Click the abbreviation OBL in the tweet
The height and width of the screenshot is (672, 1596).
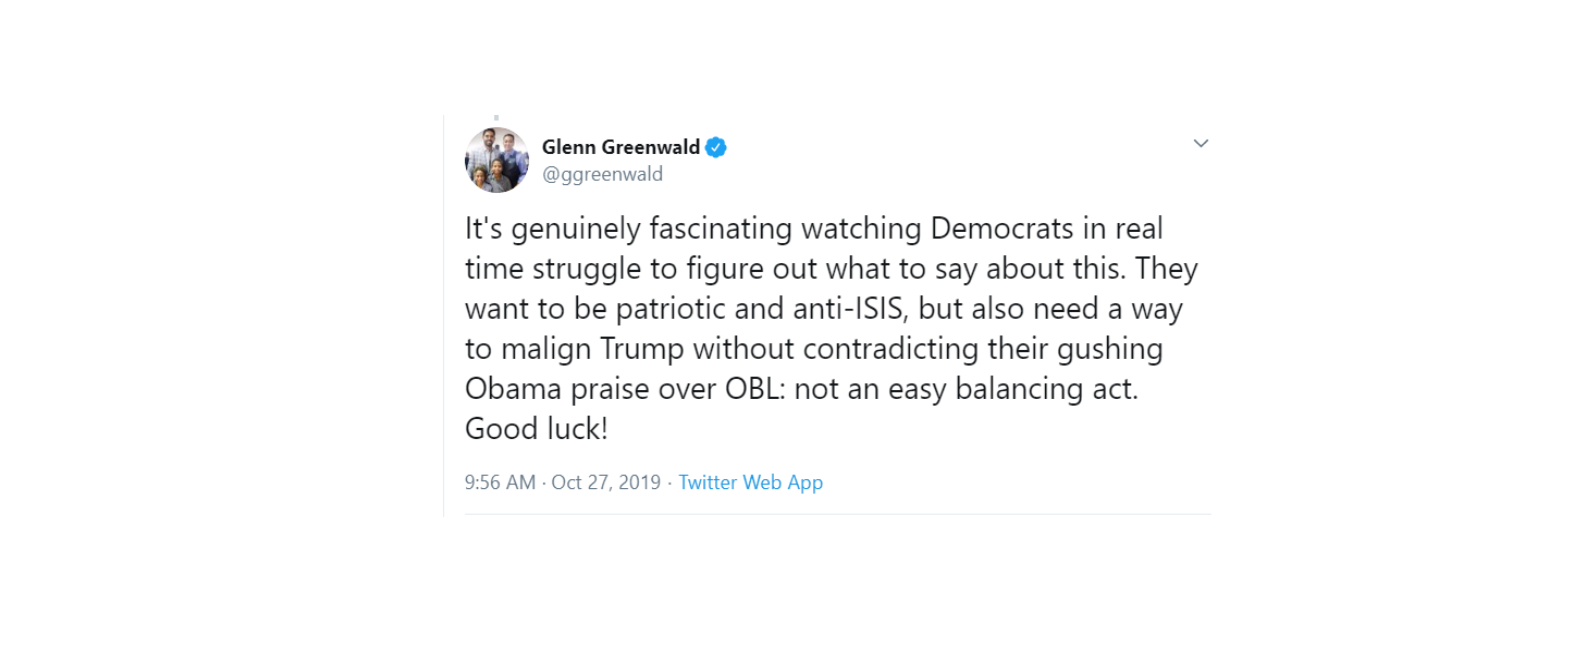tap(754, 389)
